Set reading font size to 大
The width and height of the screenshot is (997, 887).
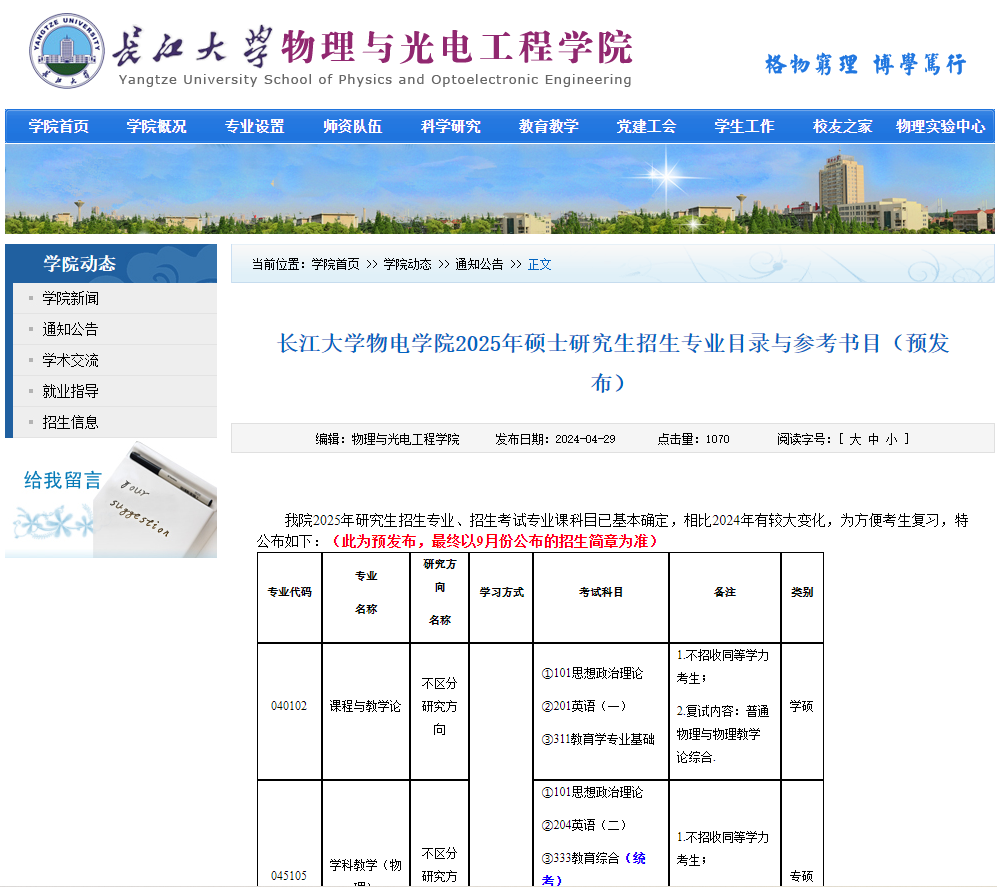pyautogui.click(x=855, y=439)
